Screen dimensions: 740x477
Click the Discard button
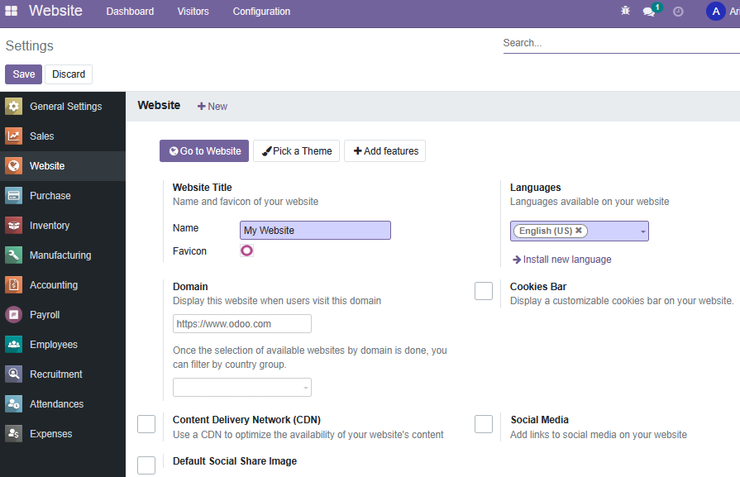pos(69,74)
